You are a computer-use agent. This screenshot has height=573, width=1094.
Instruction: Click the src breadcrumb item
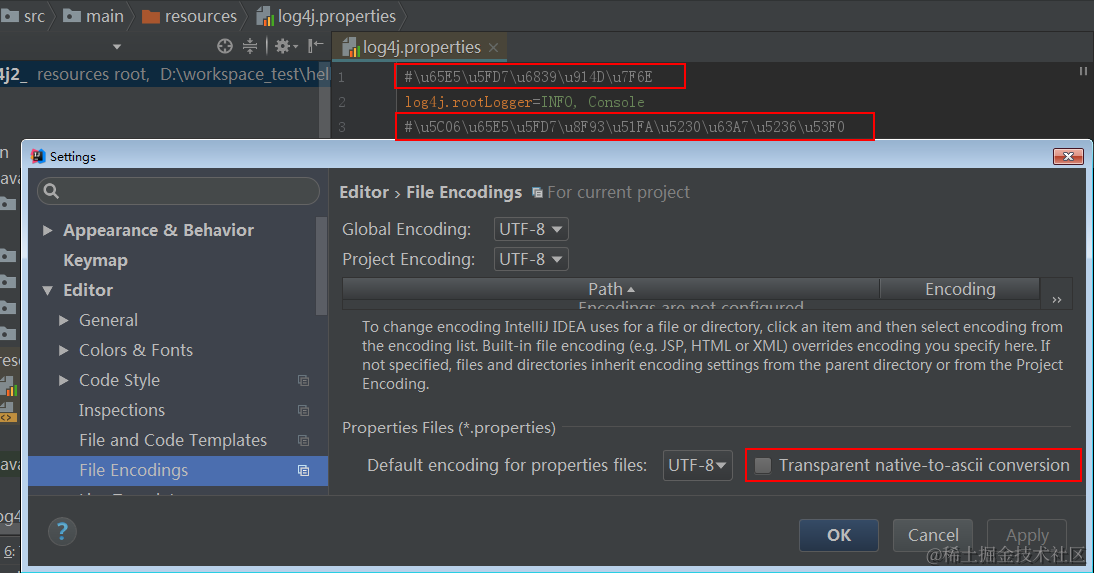click(x=24, y=15)
